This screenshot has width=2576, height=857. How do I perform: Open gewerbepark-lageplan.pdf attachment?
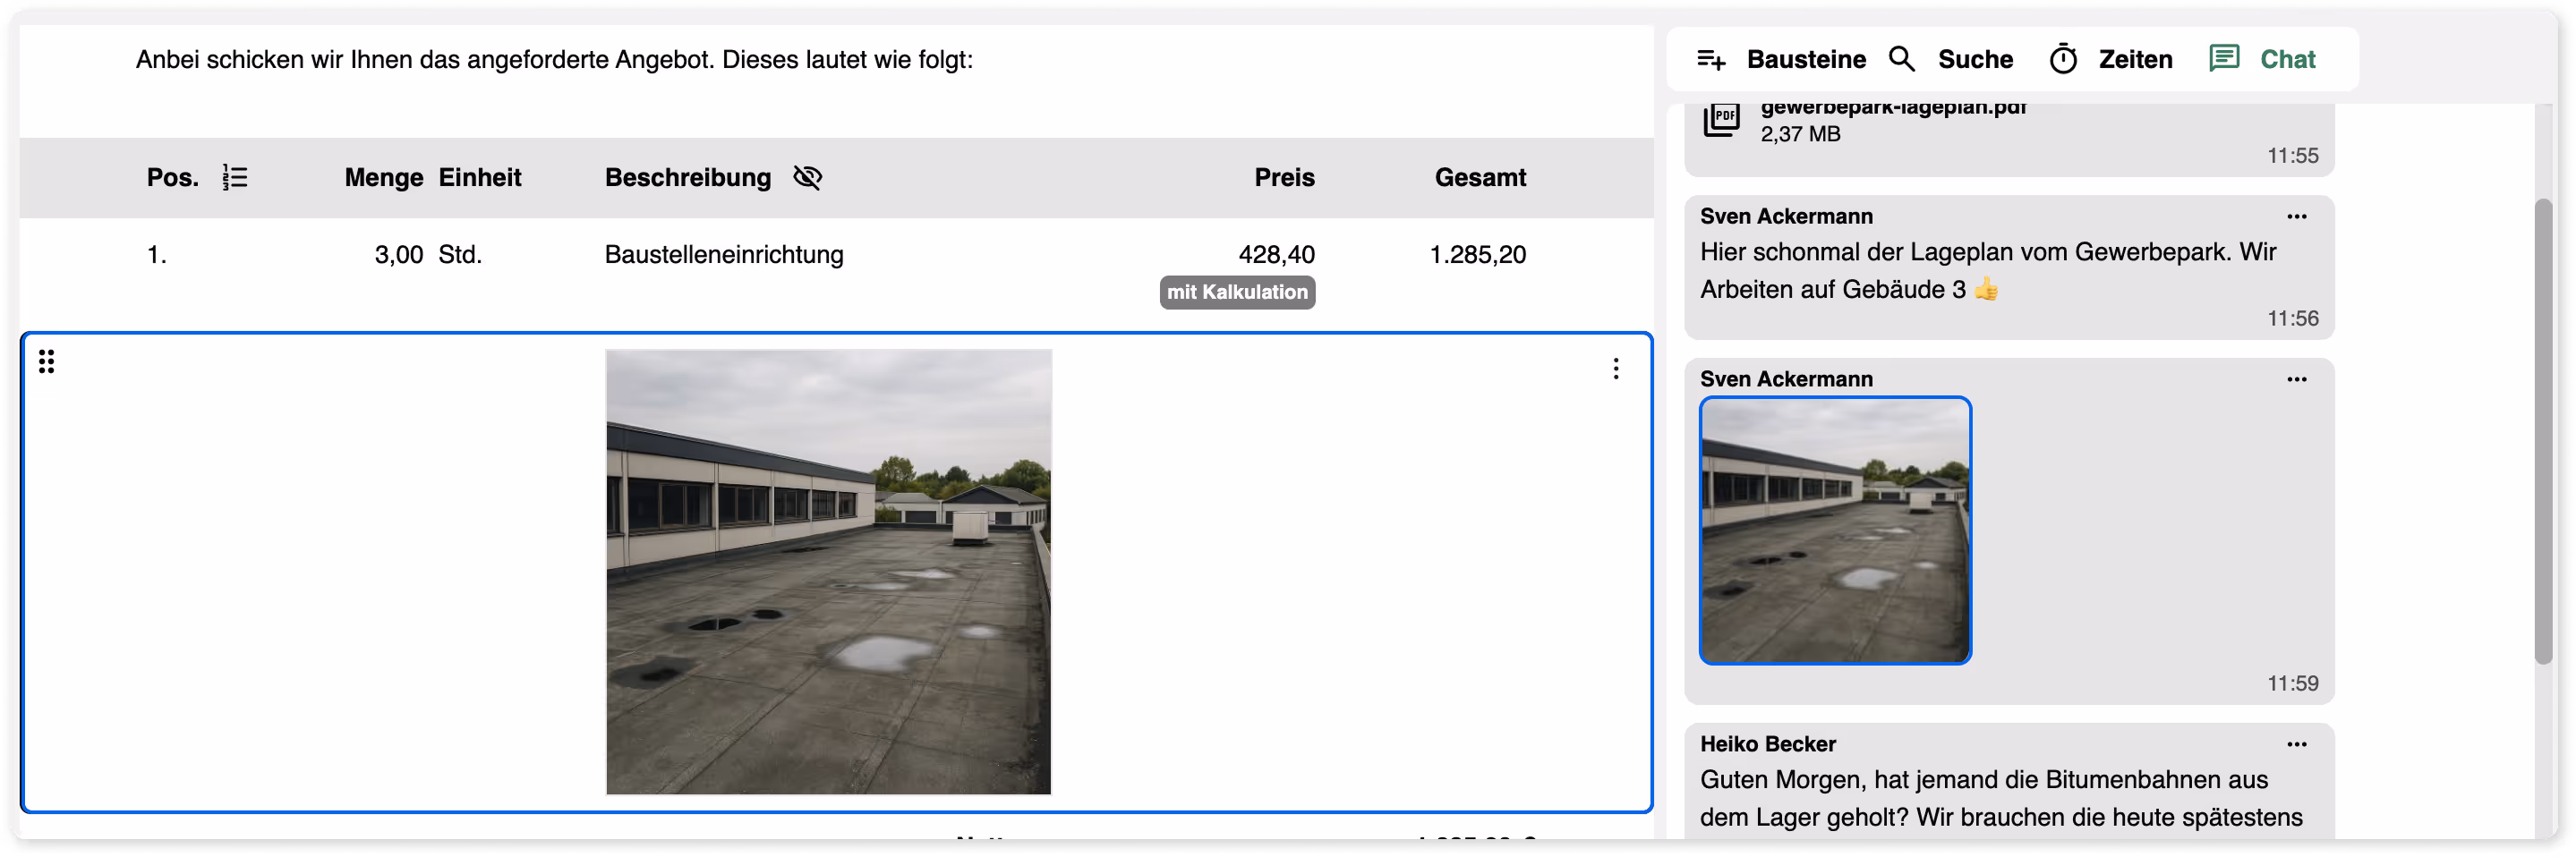[1893, 108]
